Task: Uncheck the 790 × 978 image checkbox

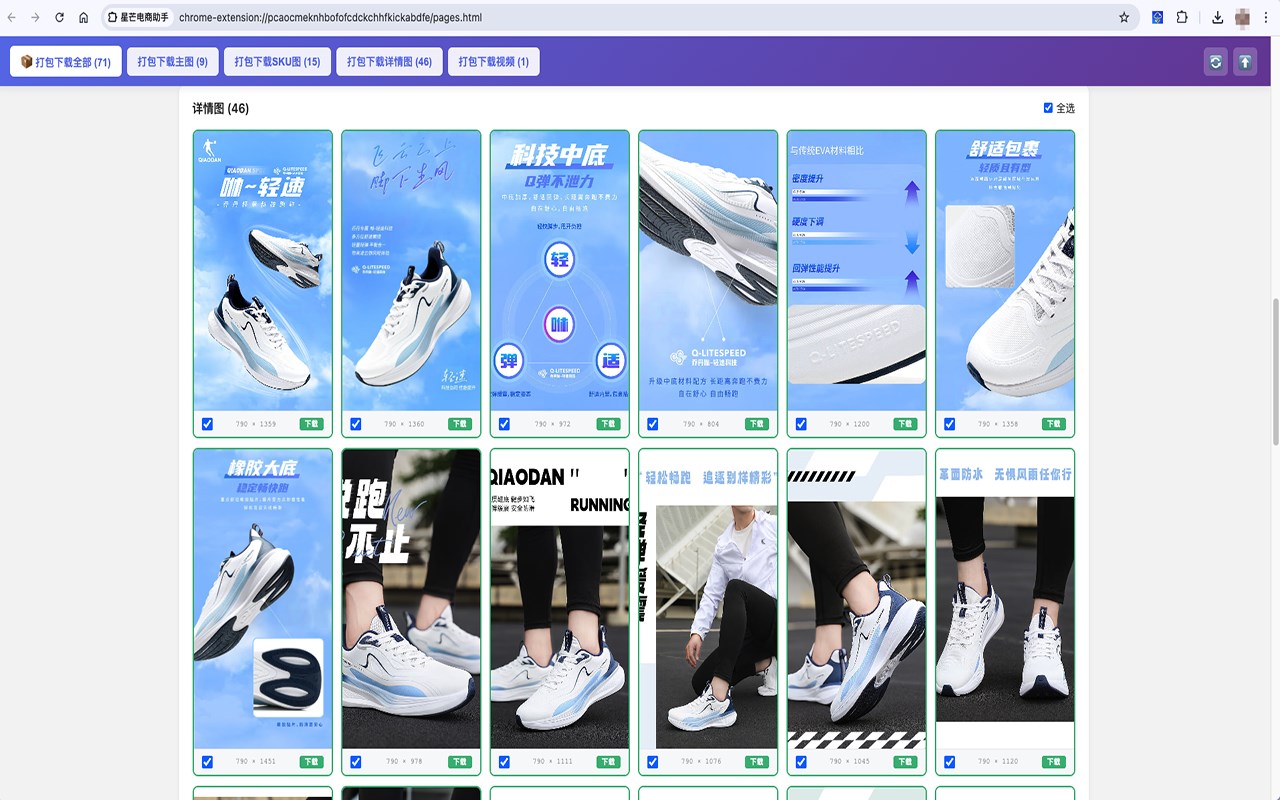Action: [355, 762]
